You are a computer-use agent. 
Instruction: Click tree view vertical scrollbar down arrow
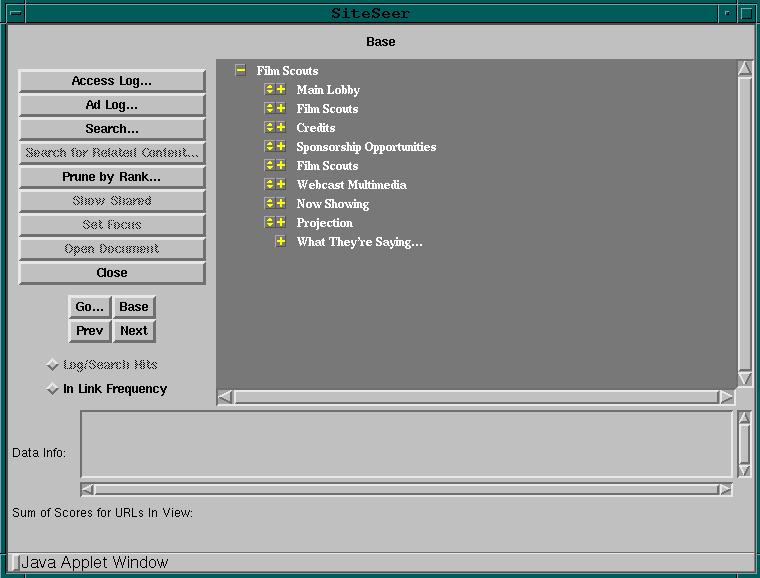pos(745,378)
